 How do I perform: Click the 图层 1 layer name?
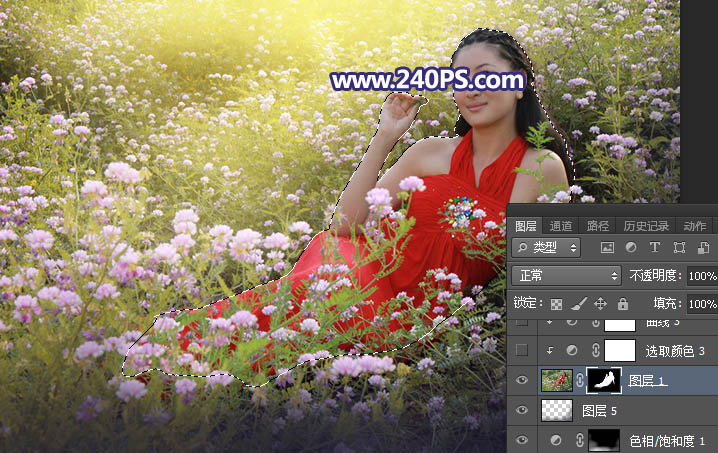click(x=646, y=380)
